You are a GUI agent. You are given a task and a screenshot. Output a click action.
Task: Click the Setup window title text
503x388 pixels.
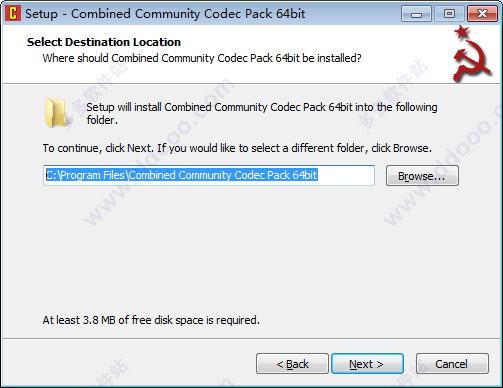tap(165, 14)
